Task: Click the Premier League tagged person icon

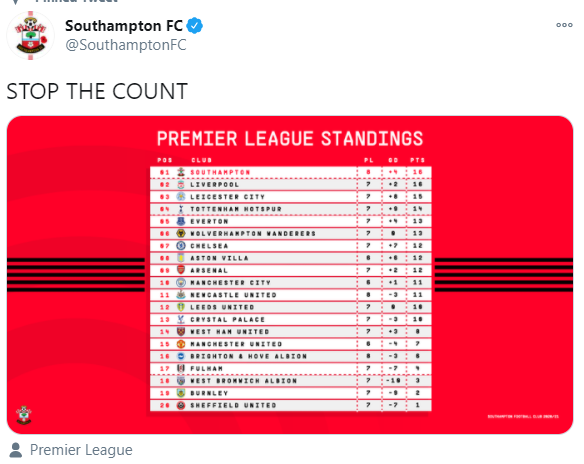Action: [16, 450]
